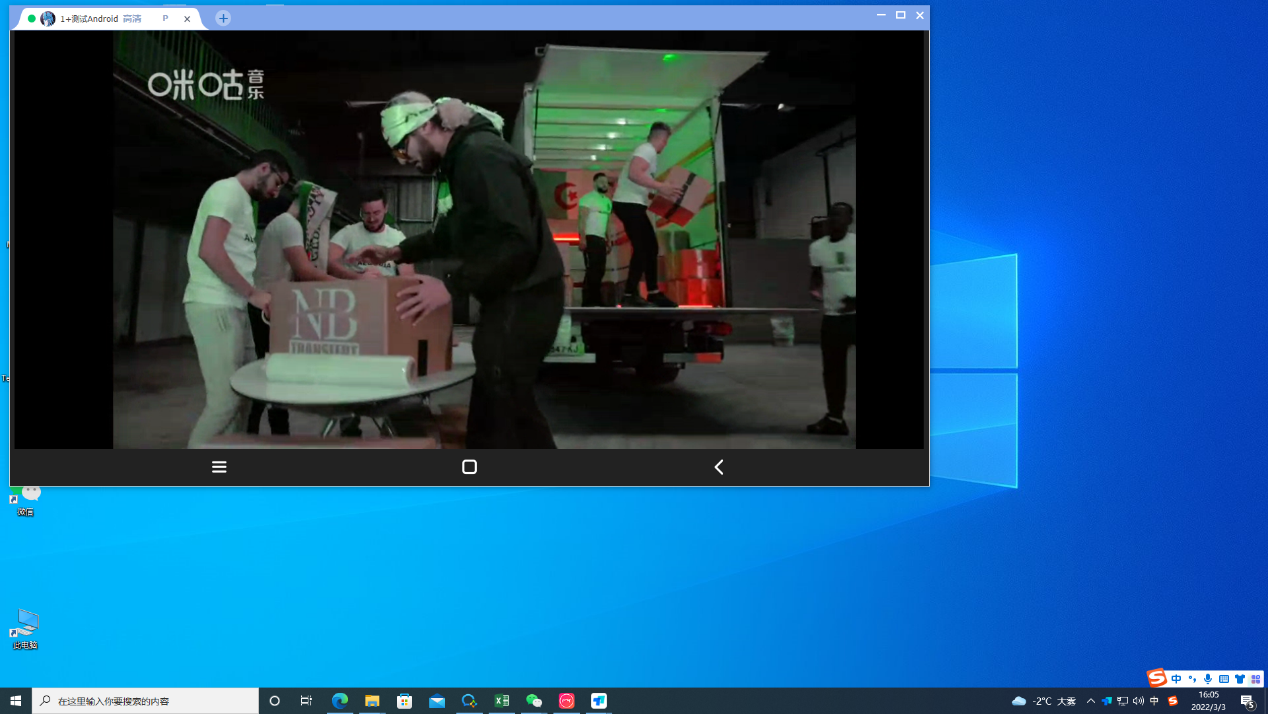This screenshot has height=714, width=1268.
Task: Click the blue tray app icon
Action: coord(1107,701)
